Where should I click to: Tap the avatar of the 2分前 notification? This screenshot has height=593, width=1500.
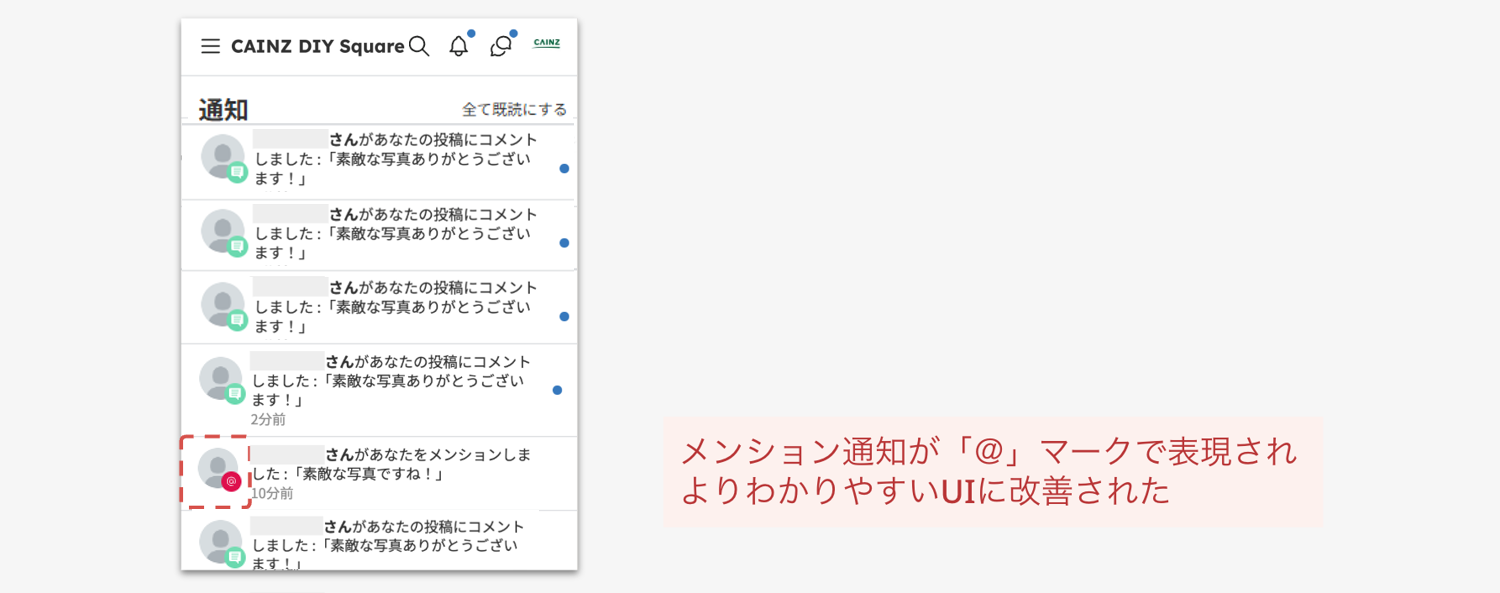(221, 380)
